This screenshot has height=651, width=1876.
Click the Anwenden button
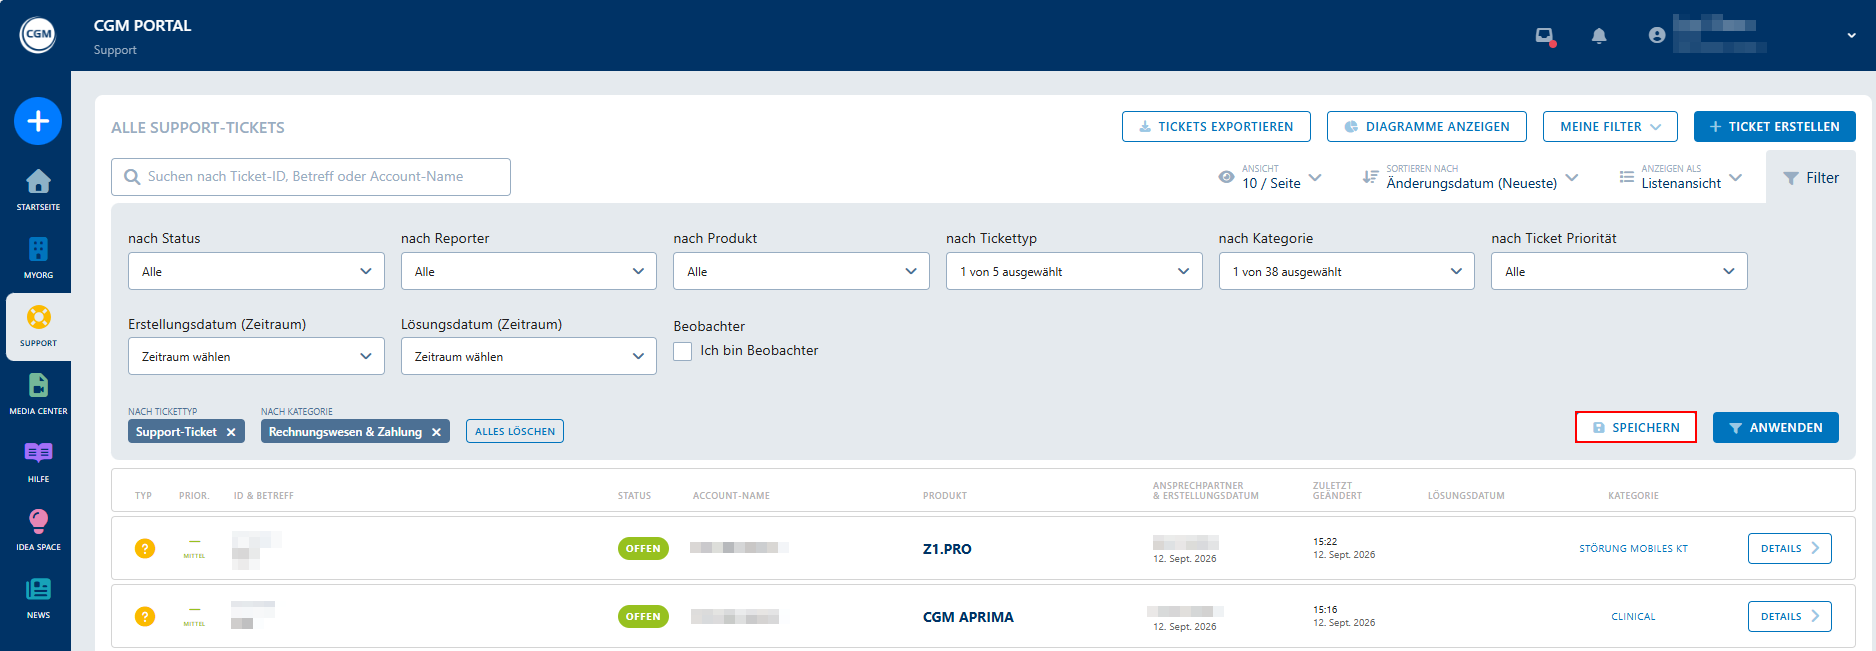(x=1776, y=427)
